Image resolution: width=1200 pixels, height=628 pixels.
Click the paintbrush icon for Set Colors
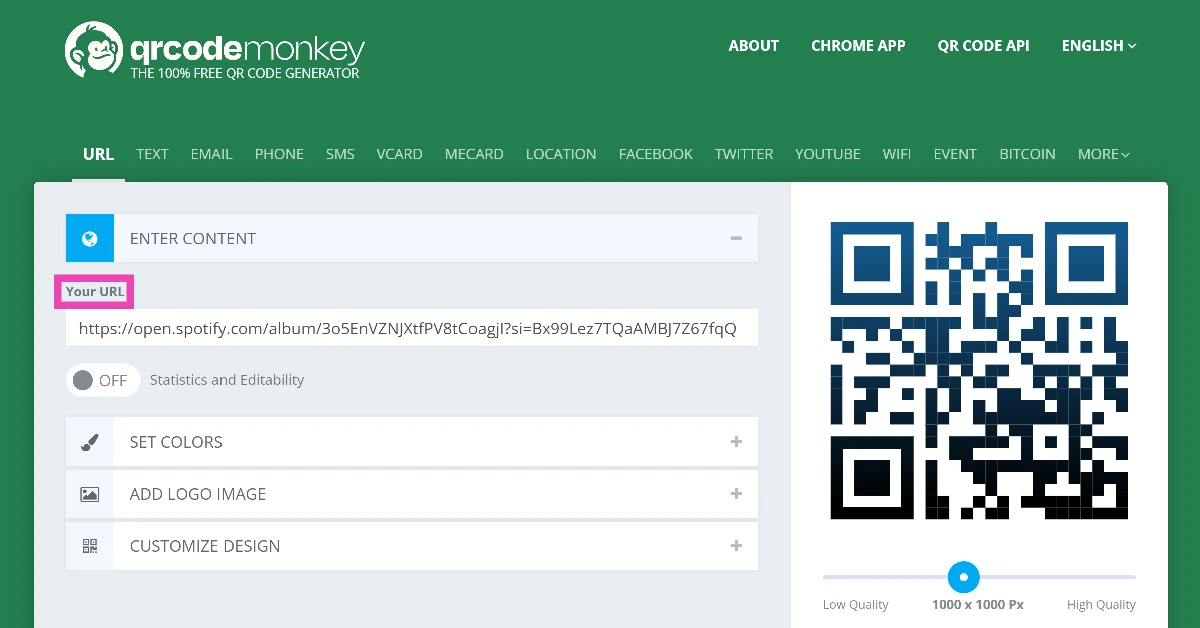(x=90, y=442)
